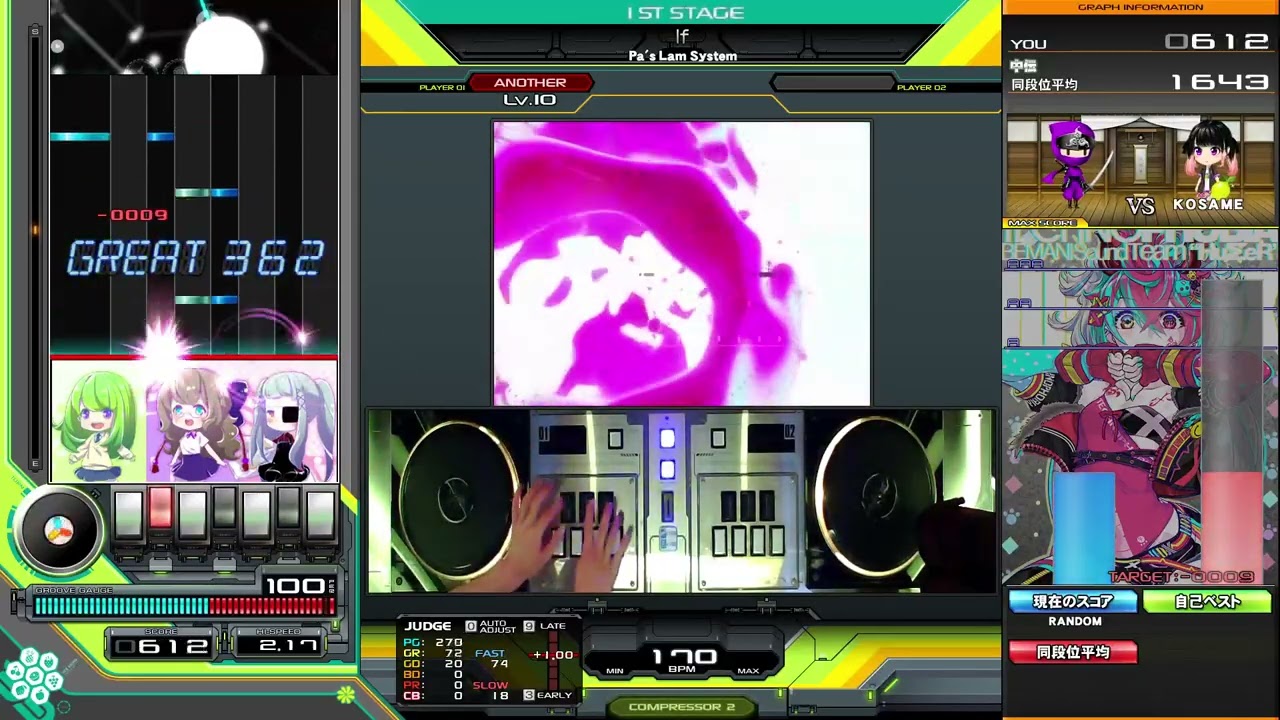Image resolution: width=1280 pixels, height=720 pixels.
Task: Select the 現在のスコア legend button
Action: click(1073, 601)
